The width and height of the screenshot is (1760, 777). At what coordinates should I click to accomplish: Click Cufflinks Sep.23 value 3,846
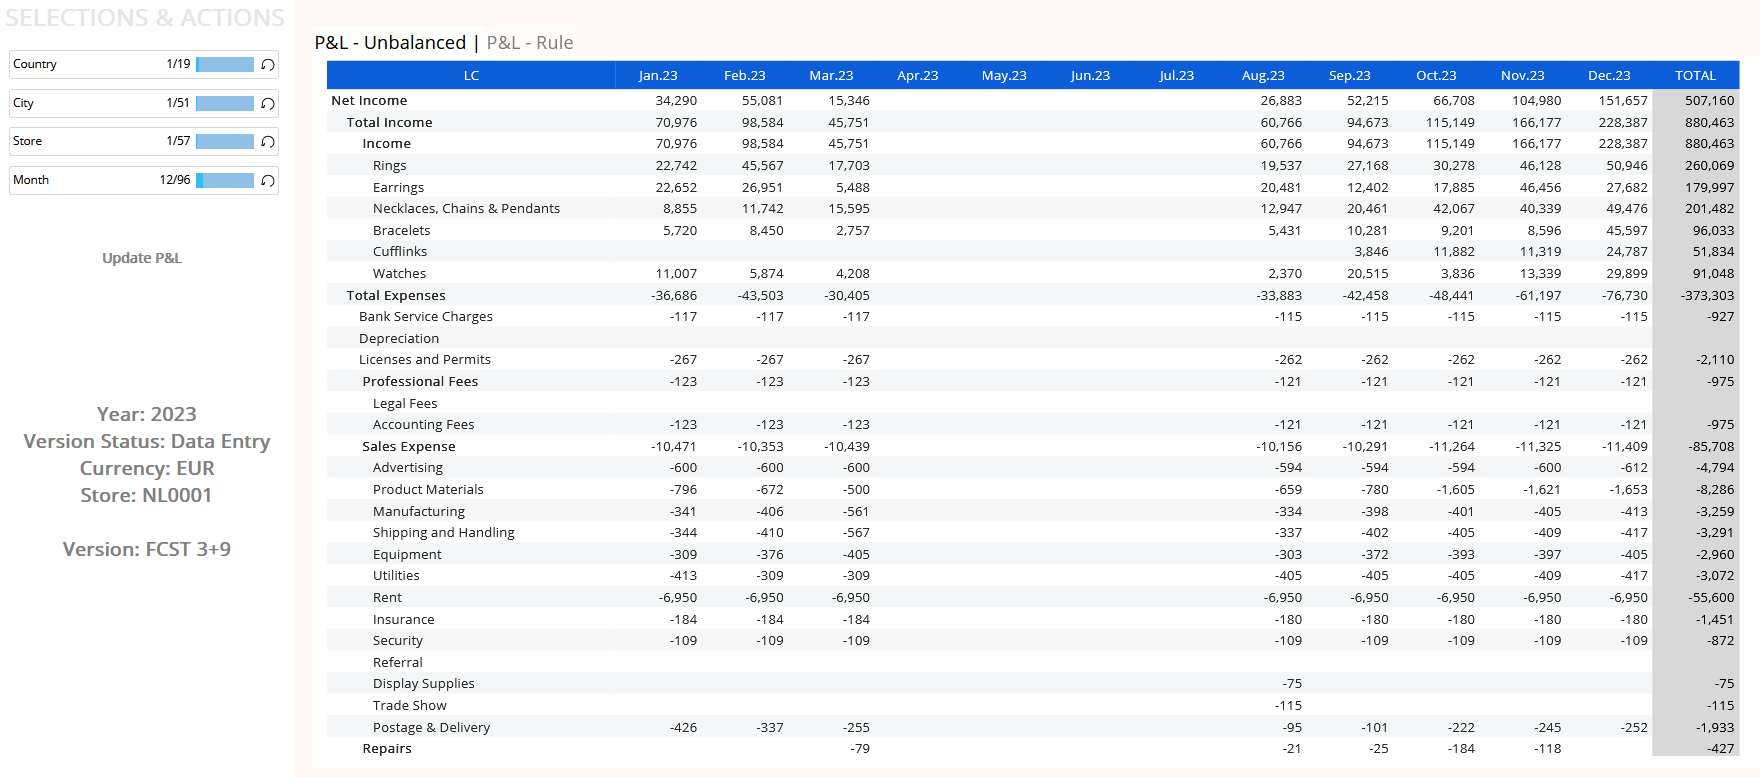click(x=1371, y=252)
